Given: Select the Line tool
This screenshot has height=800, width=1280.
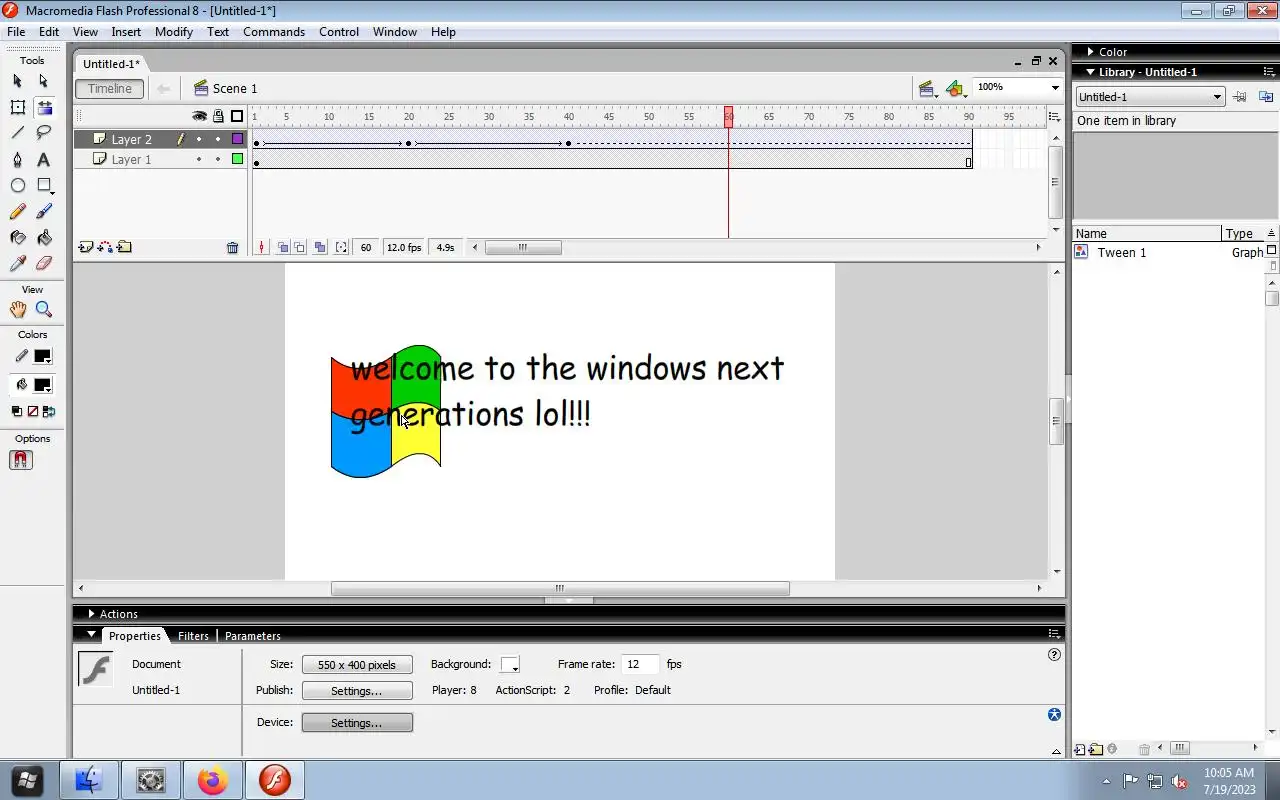Looking at the screenshot, I should pyautogui.click(x=17, y=133).
